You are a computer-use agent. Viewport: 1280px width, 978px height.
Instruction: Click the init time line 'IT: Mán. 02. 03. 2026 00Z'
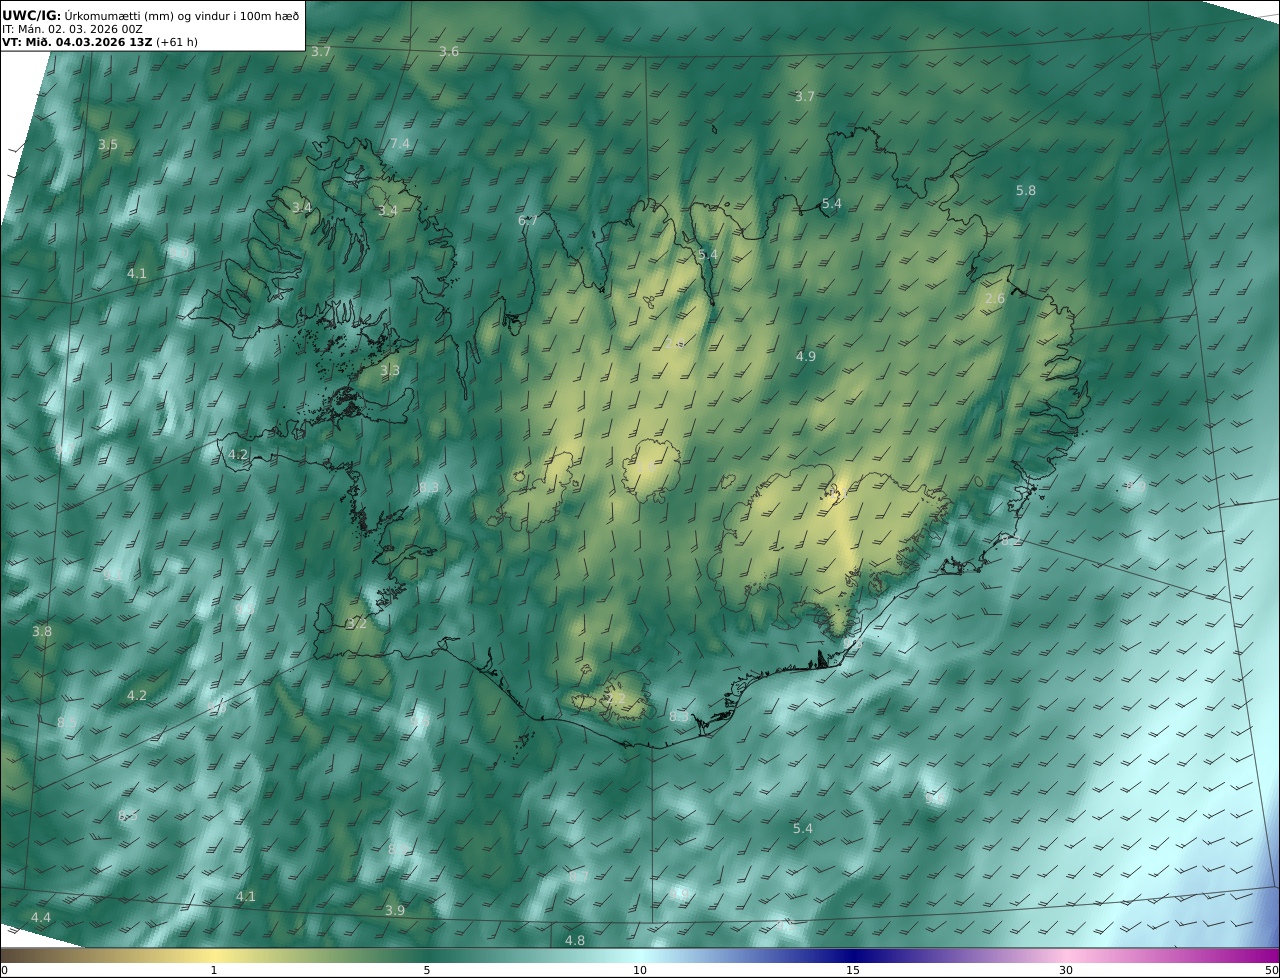74,29
